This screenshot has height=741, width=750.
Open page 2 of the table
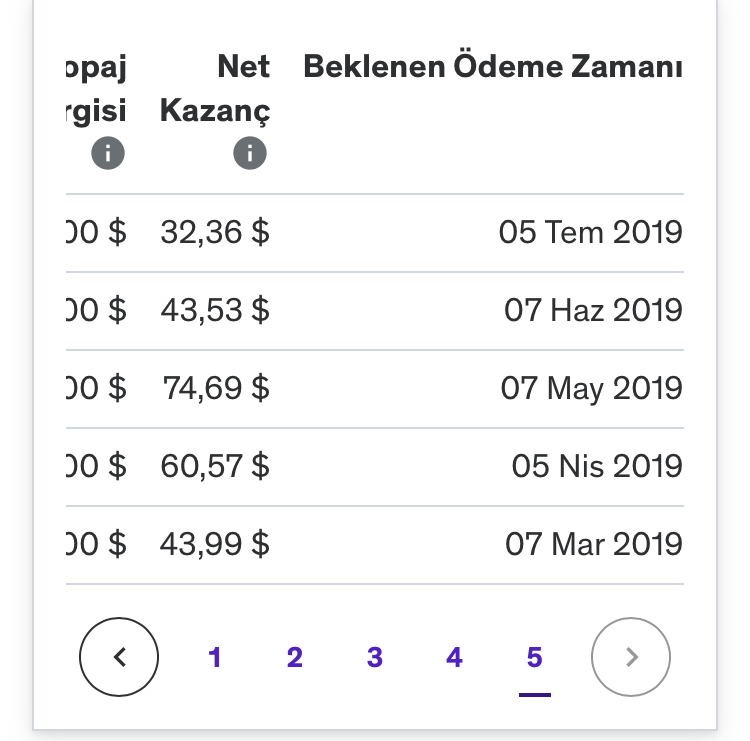tap(295, 657)
